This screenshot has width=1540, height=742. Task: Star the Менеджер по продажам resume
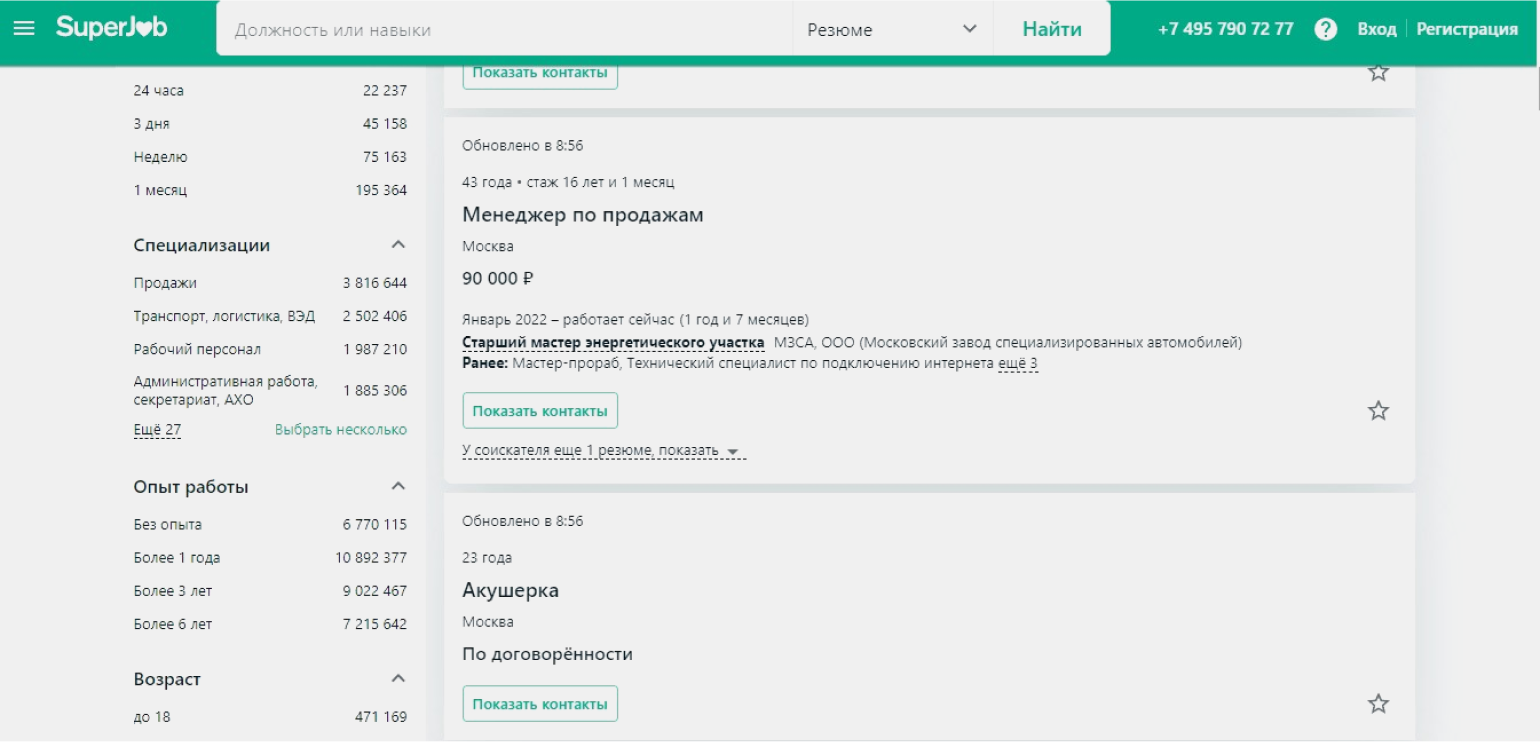[x=1378, y=411]
